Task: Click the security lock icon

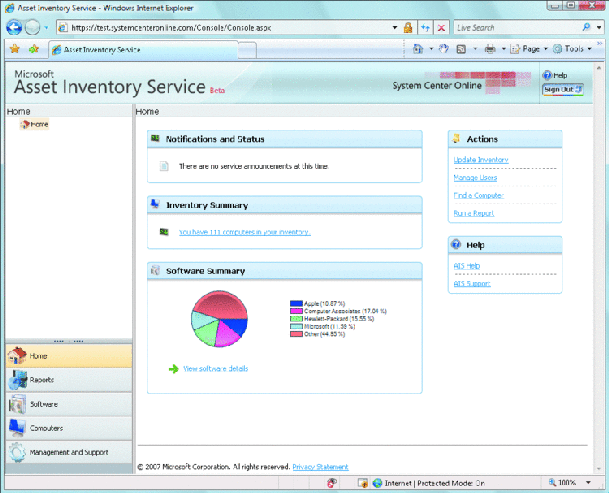Action: 407,28
